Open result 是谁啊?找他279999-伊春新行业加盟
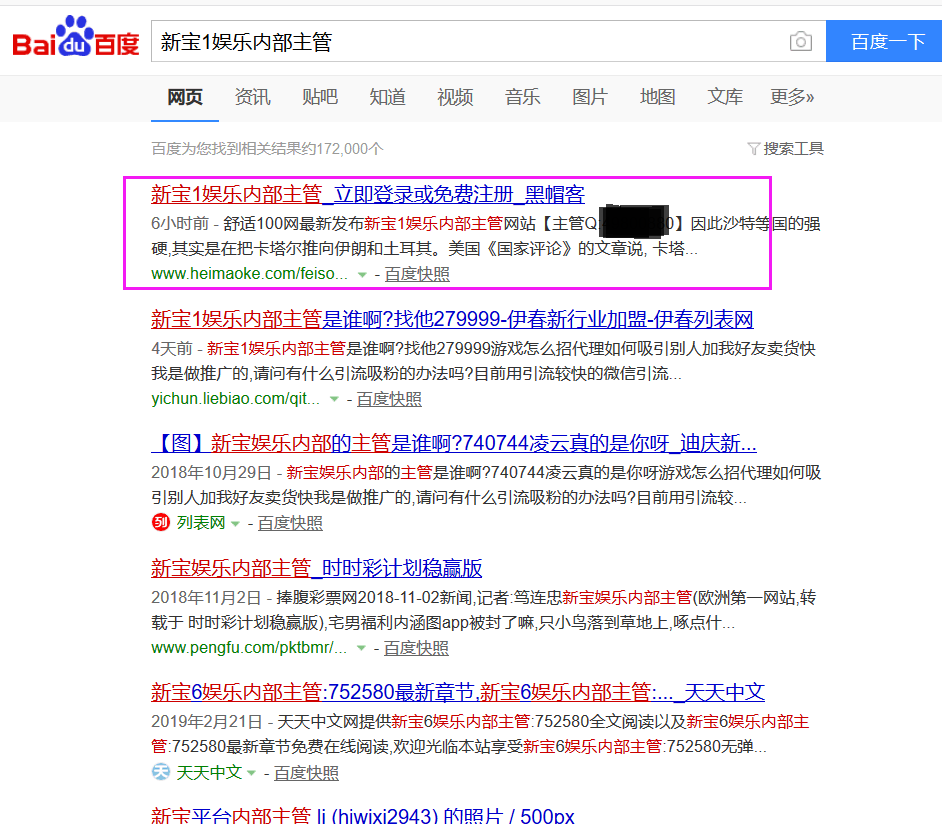942x824 pixels. pyautogui.click(x=452, y=319)
